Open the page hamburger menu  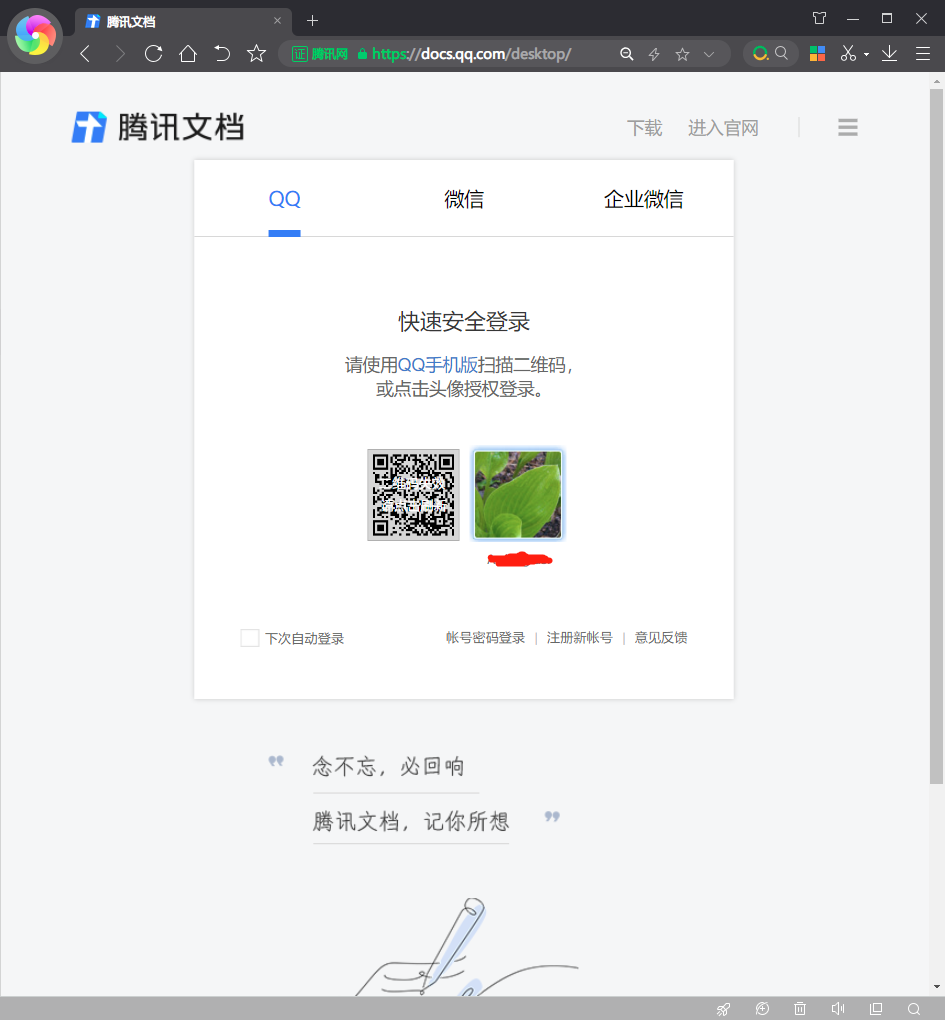point(848,128)
